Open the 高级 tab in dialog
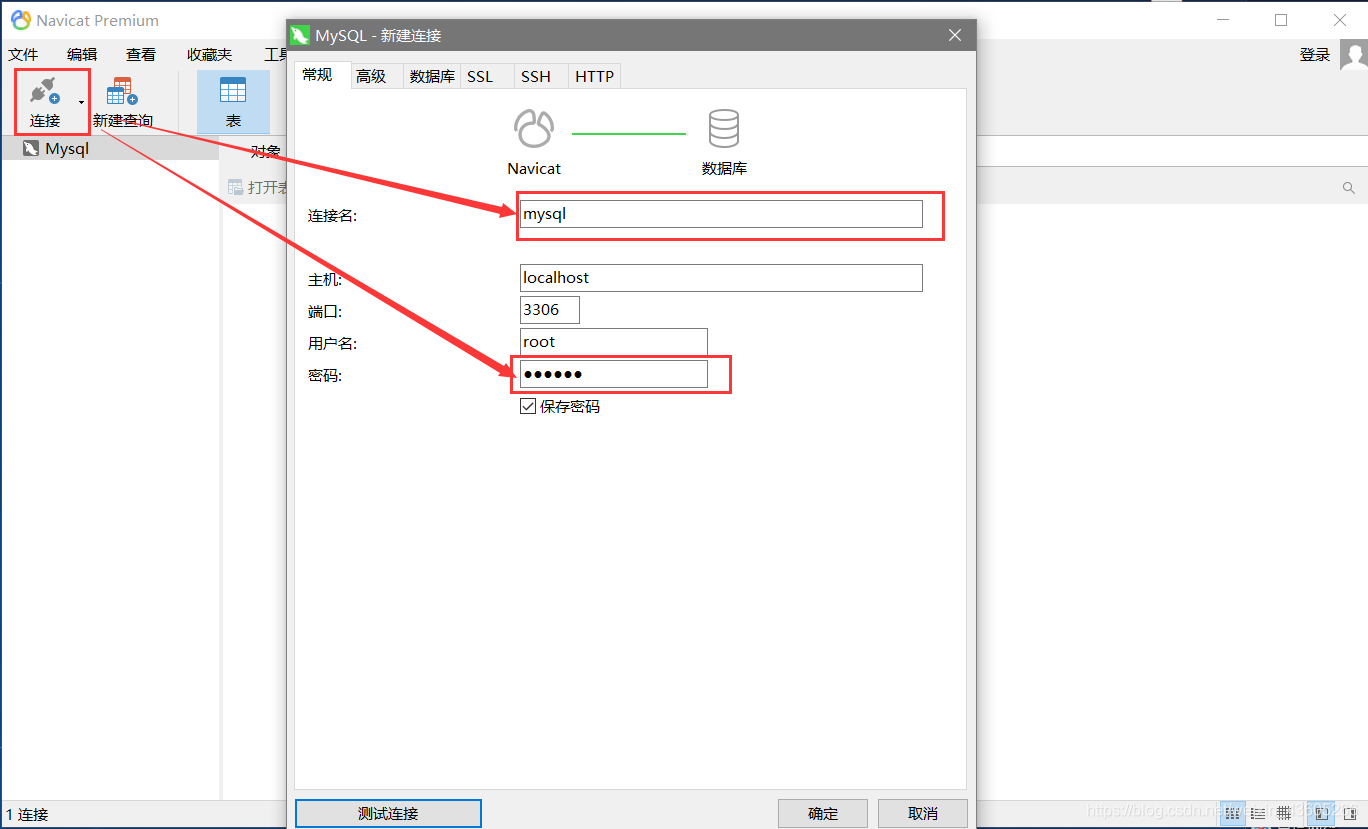The width and height of the screenshot is (1368, 829). point(371,76)
